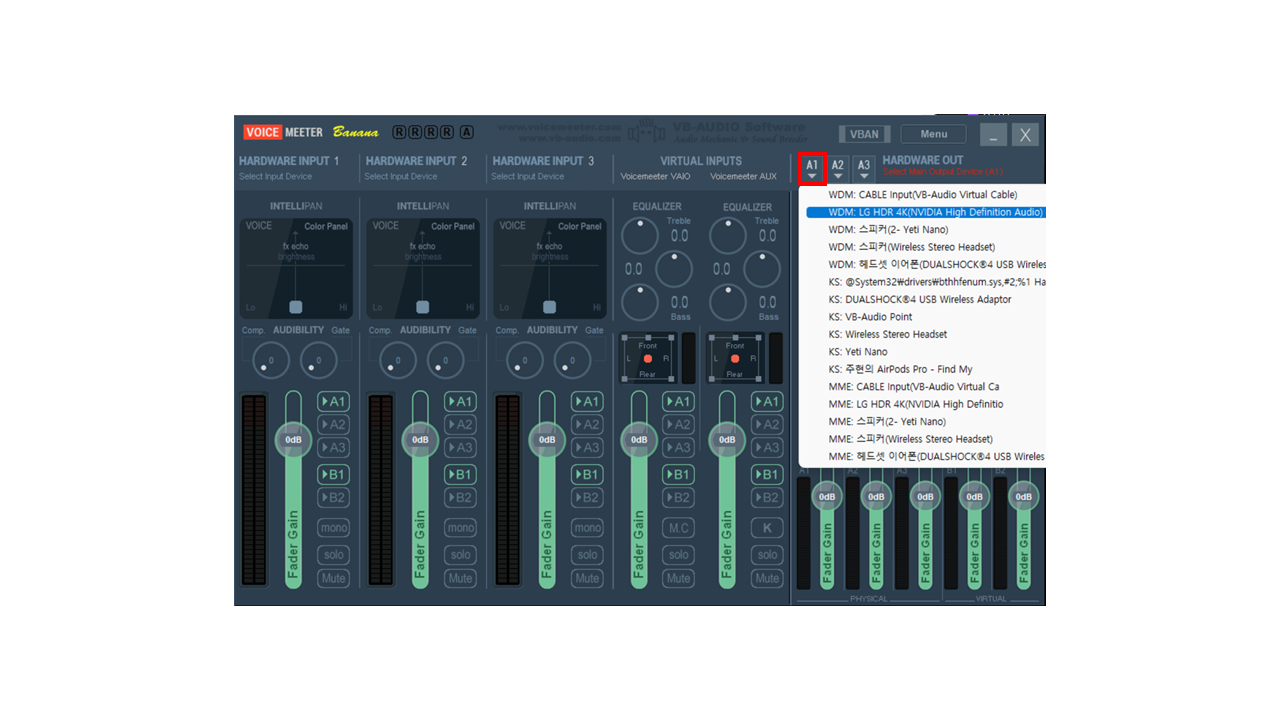This screenshot has width=1280, height=720.
Task: Solo the Hardware Input 1 strip
Action: [334, 554]
